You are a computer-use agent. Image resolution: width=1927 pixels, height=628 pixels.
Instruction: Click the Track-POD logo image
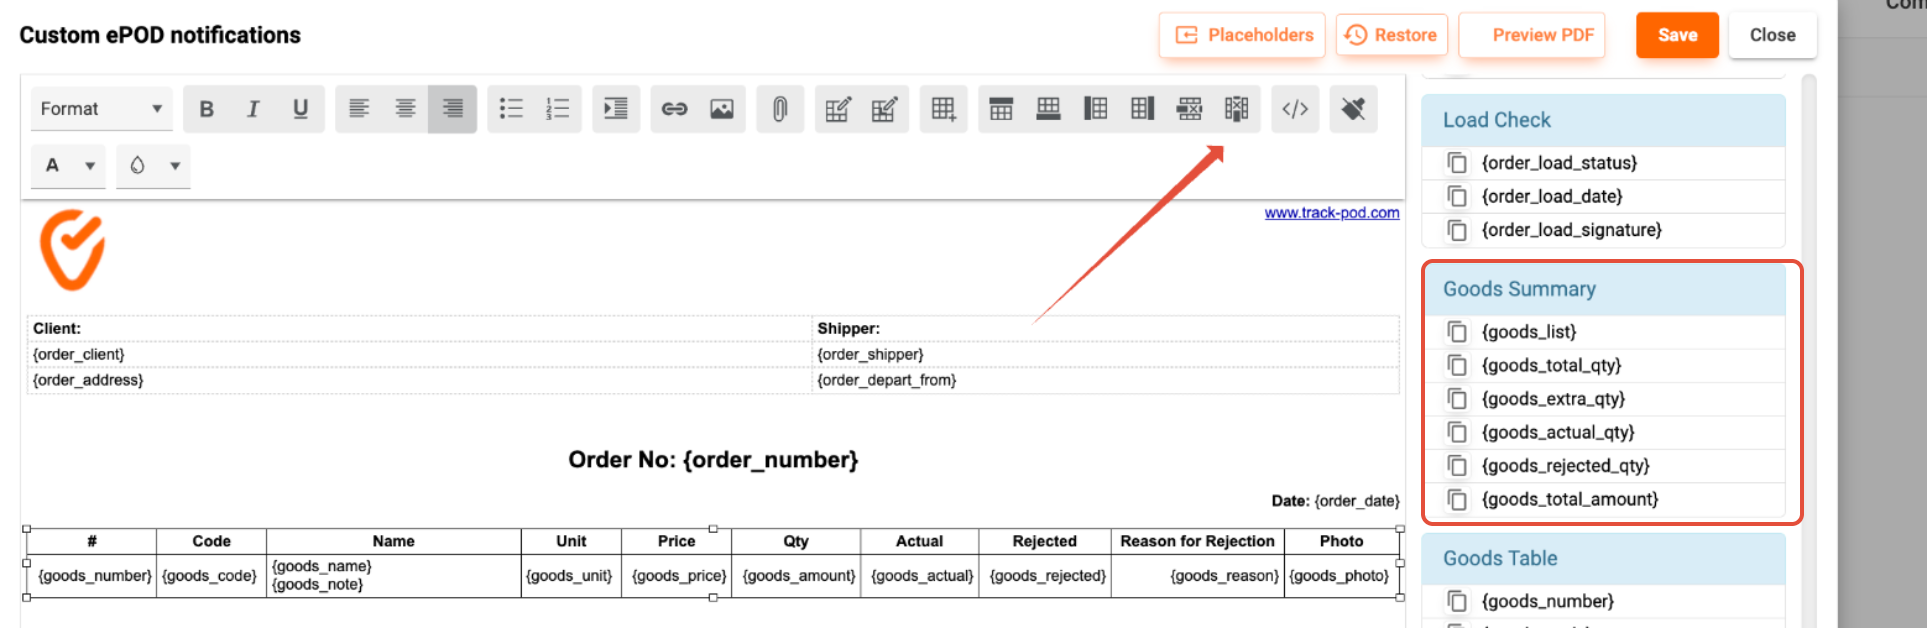(72, 250)
